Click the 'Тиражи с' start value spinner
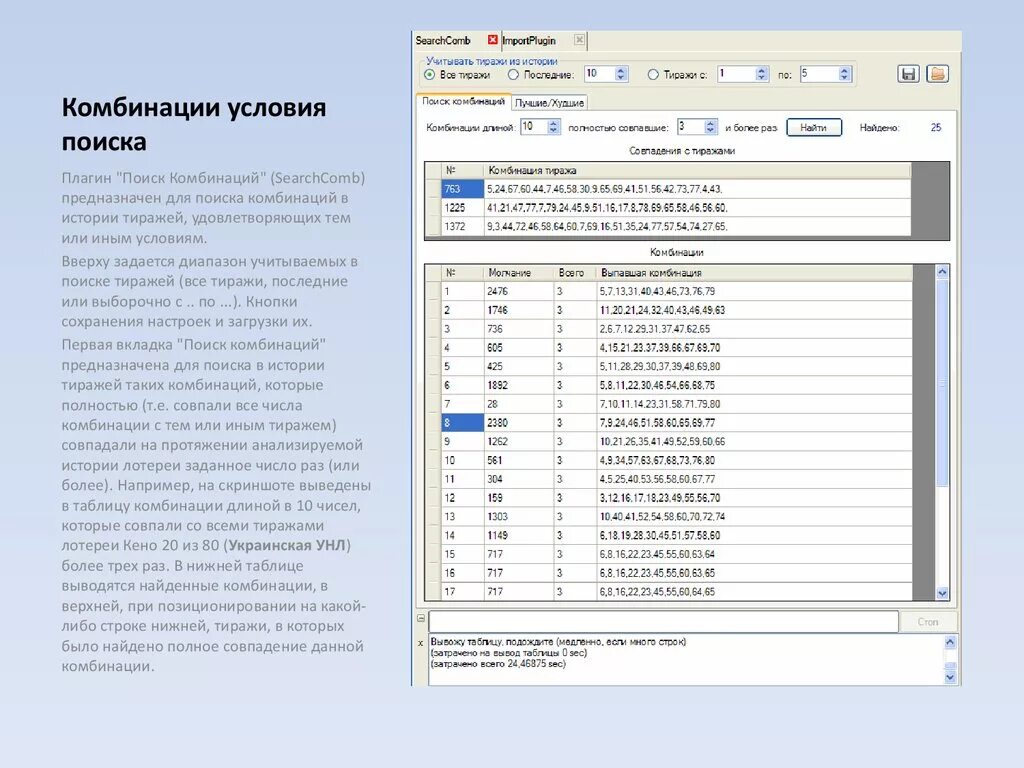This screenshot has width=1024, height=768. pos(761,74)
